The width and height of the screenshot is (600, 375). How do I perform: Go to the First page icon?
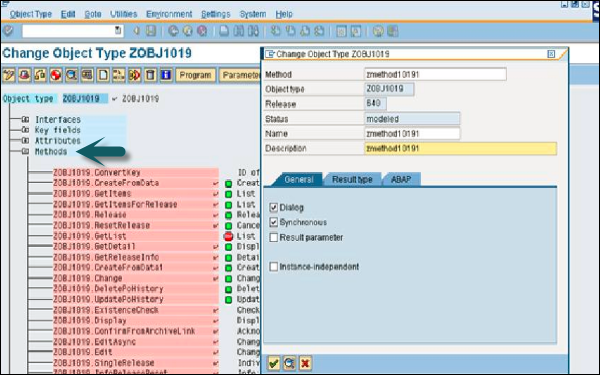click(275, 31)
